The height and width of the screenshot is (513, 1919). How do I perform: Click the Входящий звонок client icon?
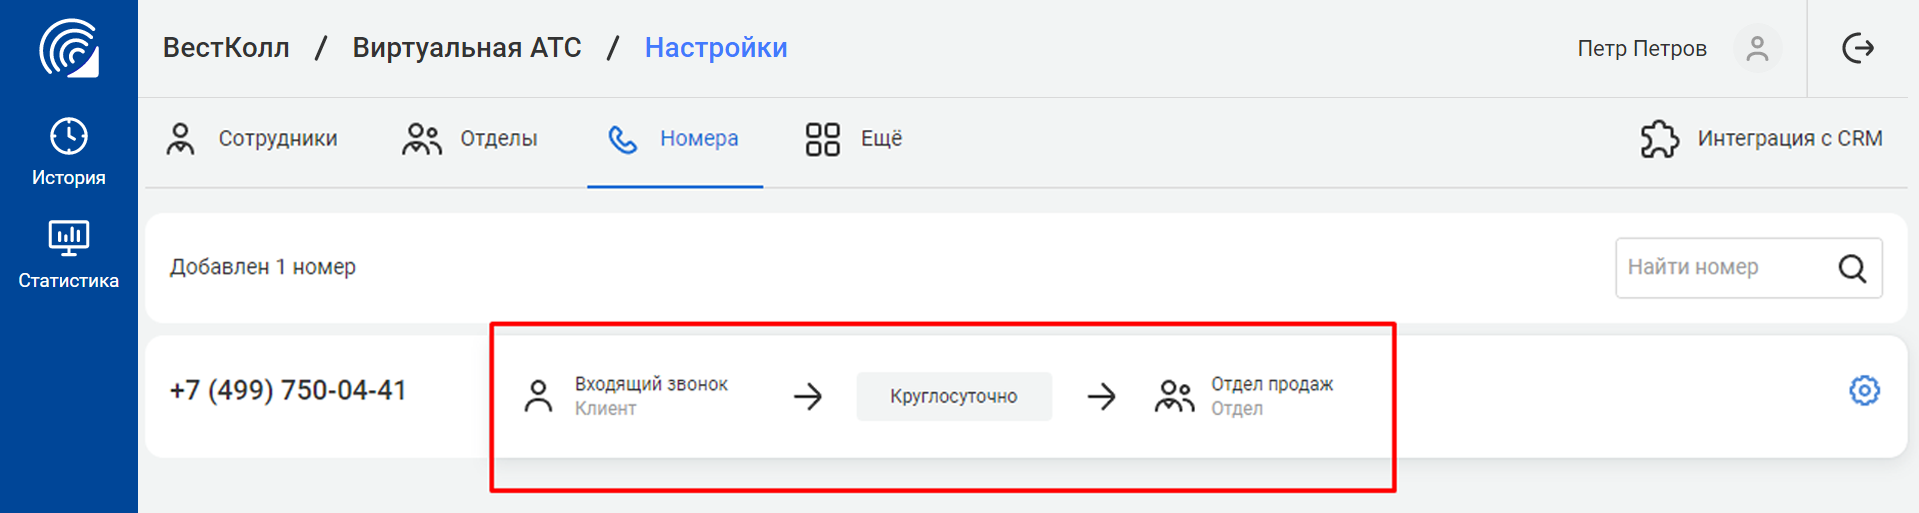tap(538, 396)
